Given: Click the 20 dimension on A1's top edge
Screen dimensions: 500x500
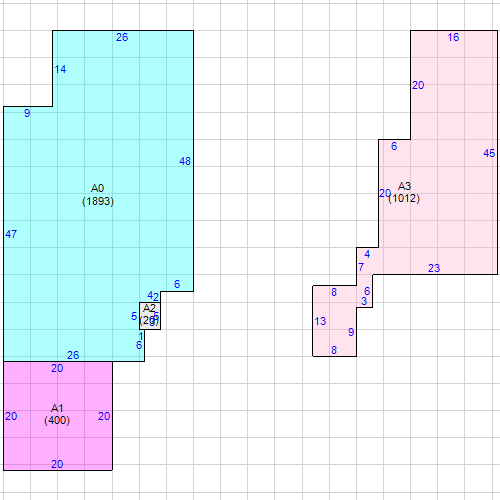Looking at the screenshot, I should click(57, 368).
